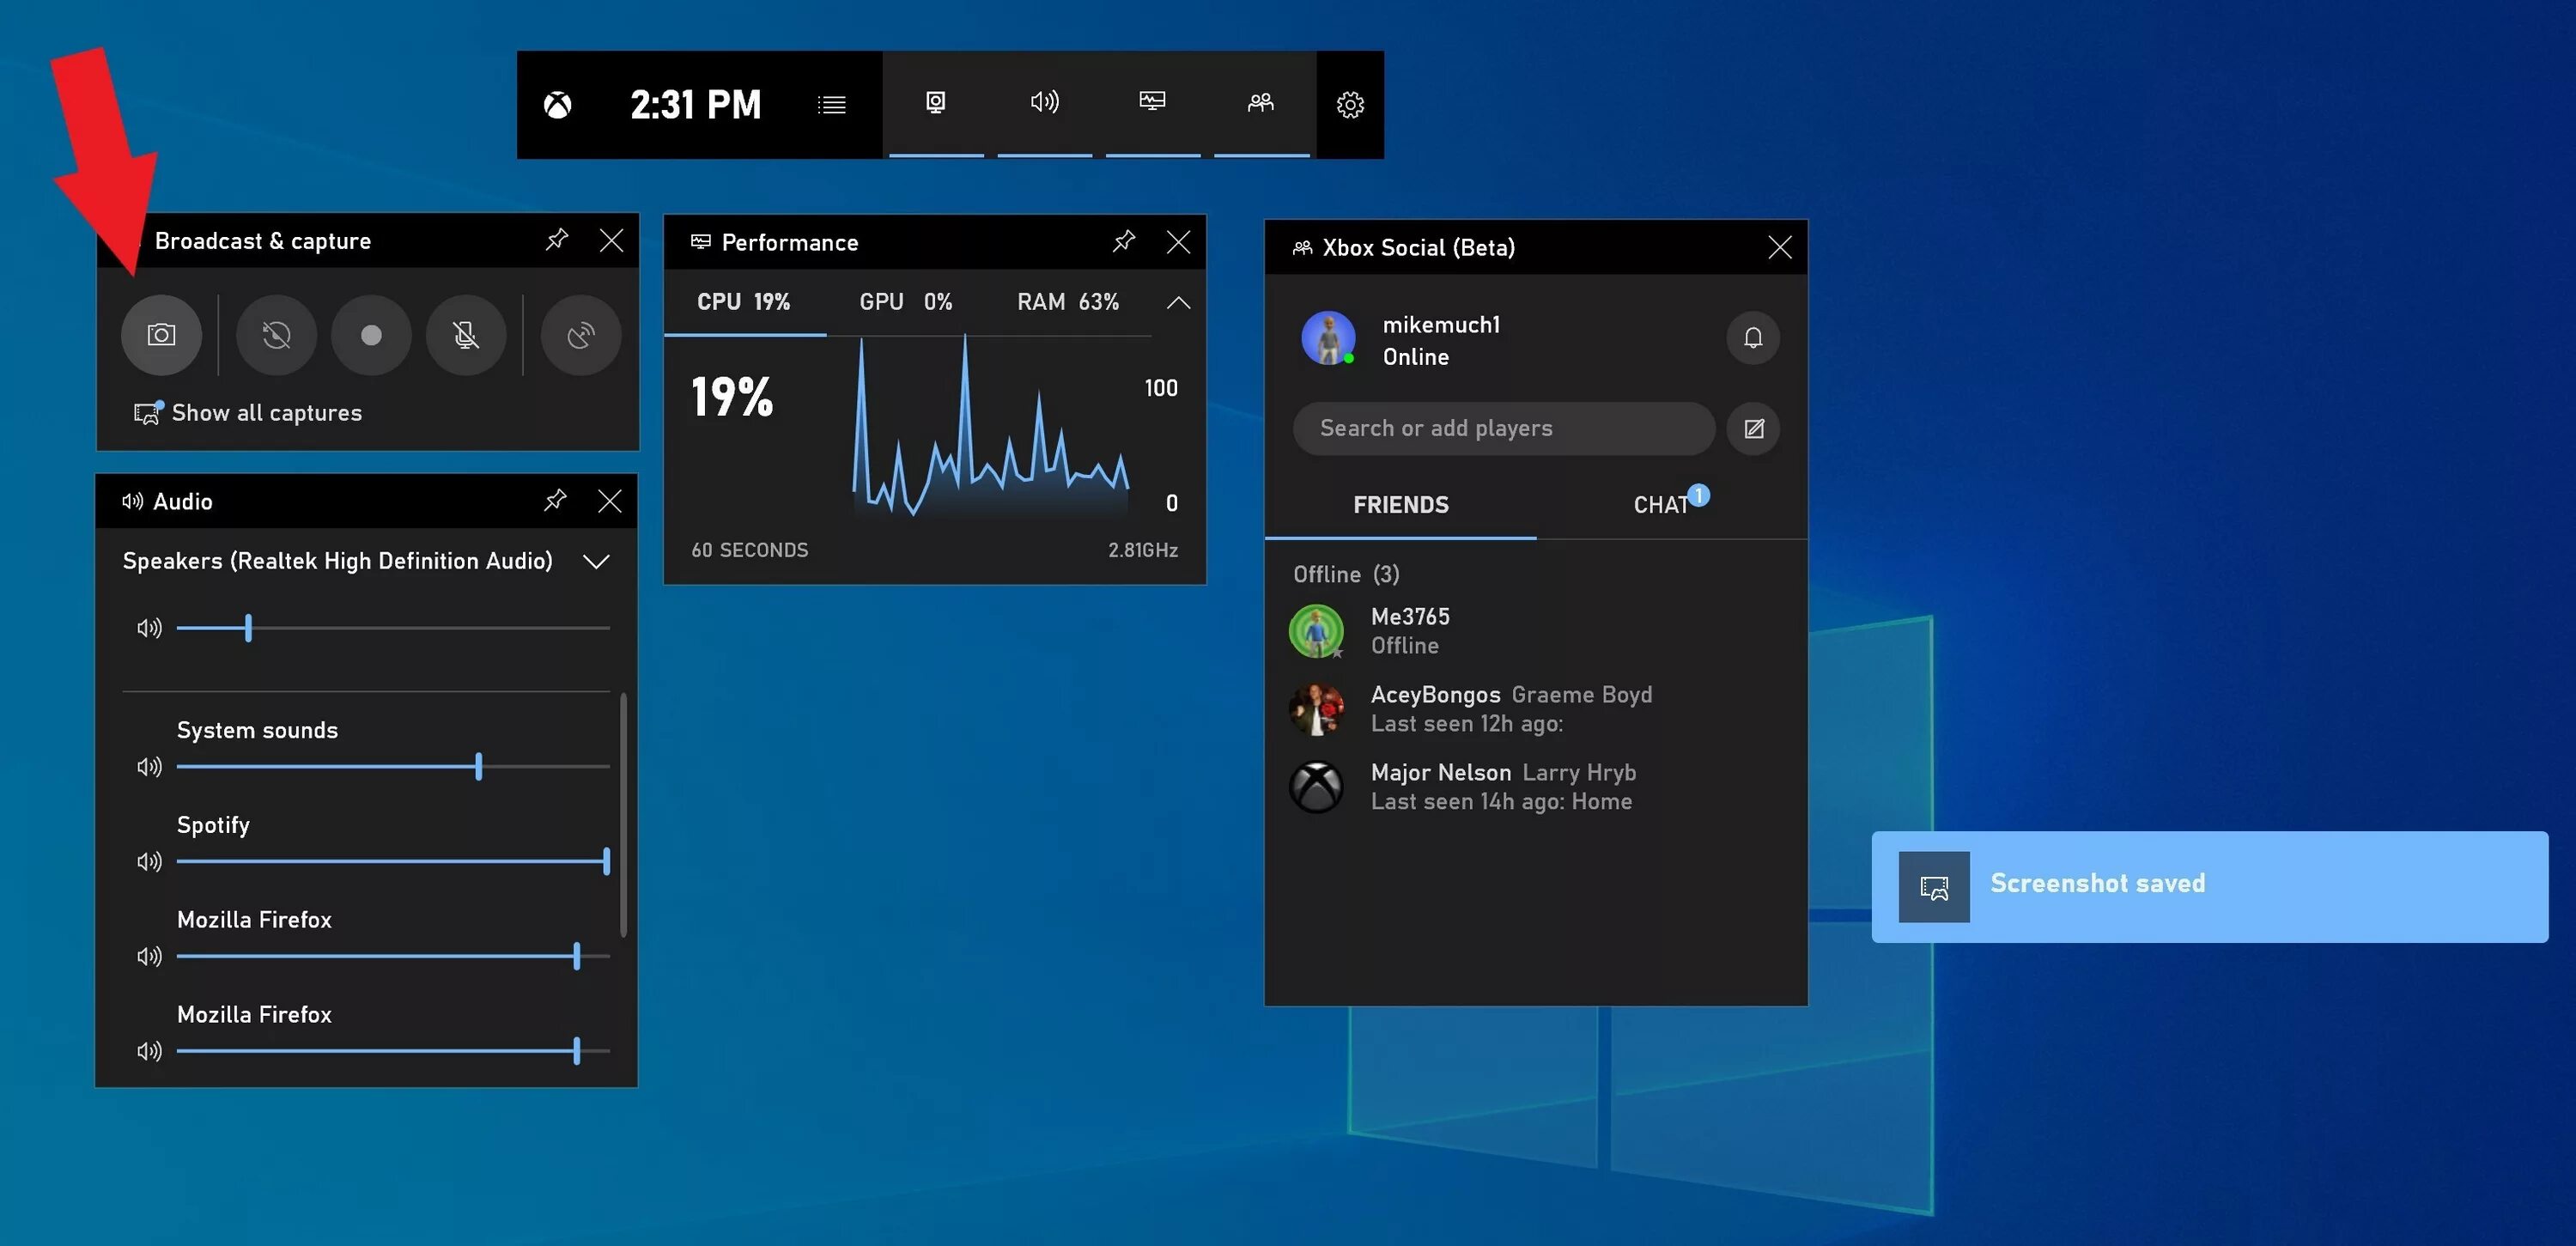The height and width of the screenshot is (1246, 2576).
Task: Open Game Bar settings gear
Action: pos(1350,104)
